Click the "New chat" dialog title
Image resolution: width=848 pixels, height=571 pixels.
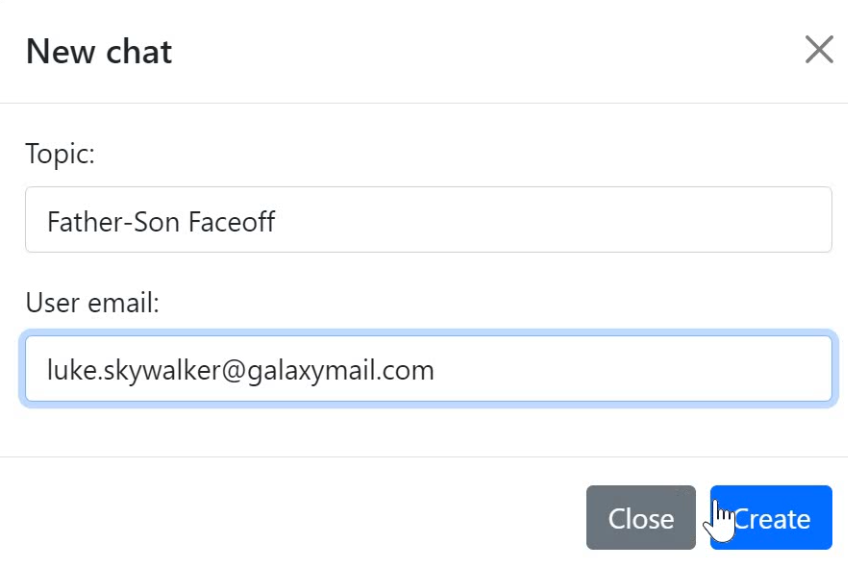[99, 51]
